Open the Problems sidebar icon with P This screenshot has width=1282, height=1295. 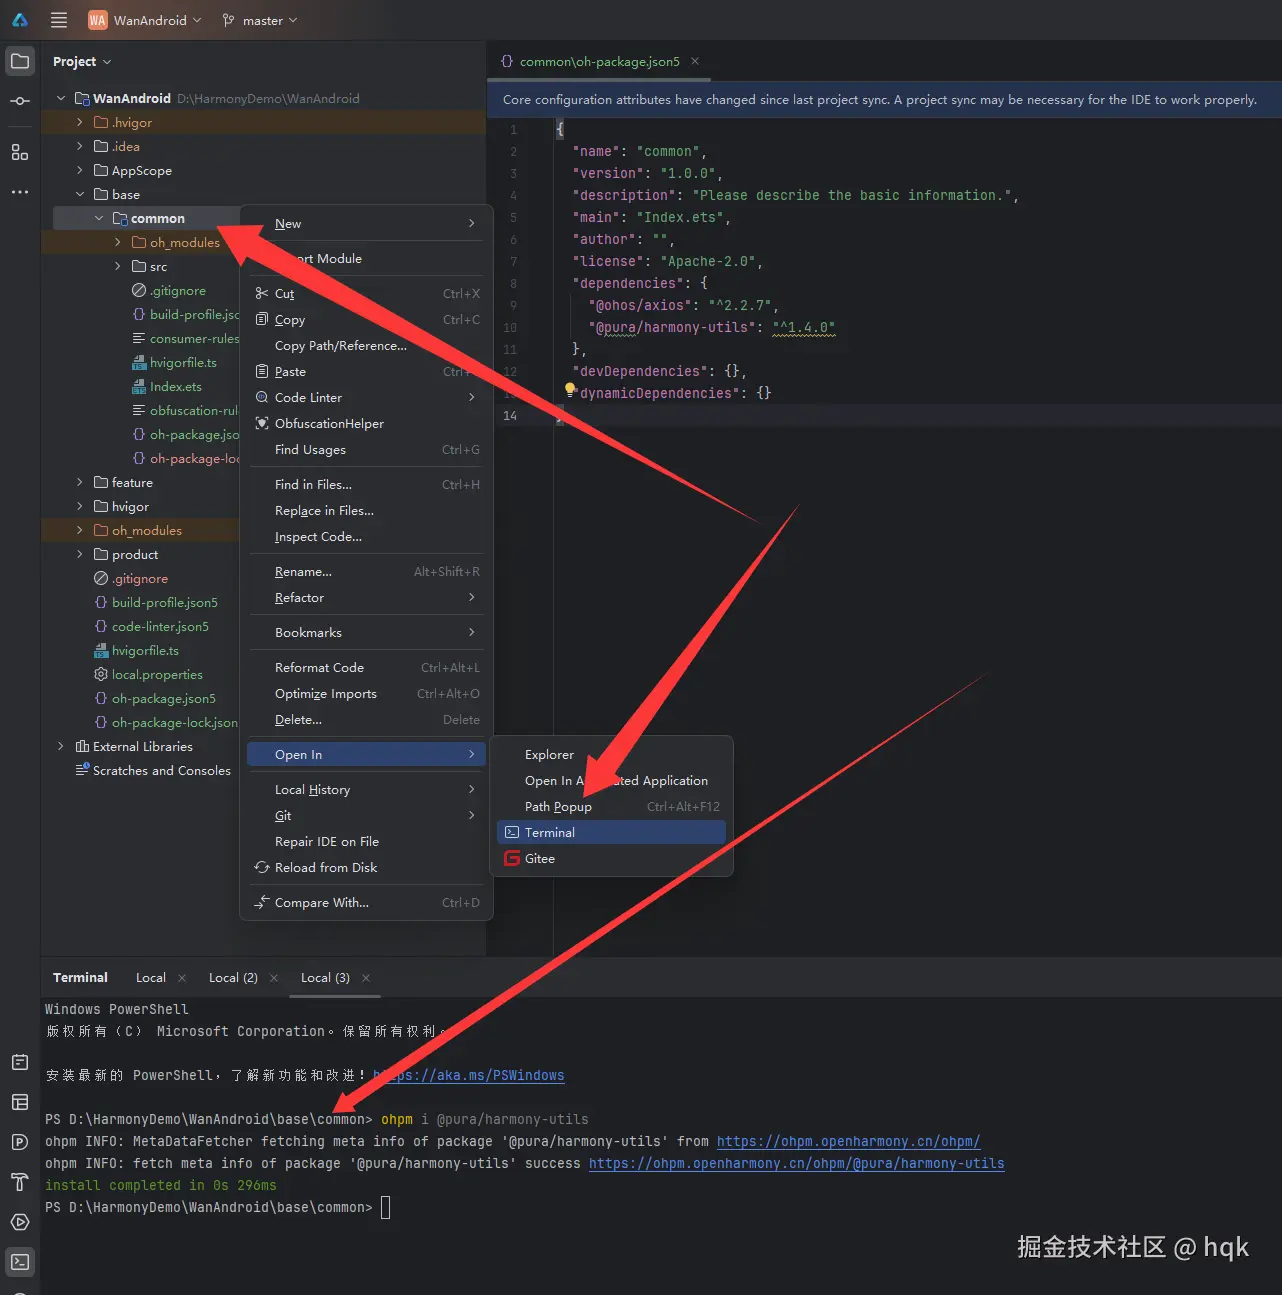[x=20, y=1142]
